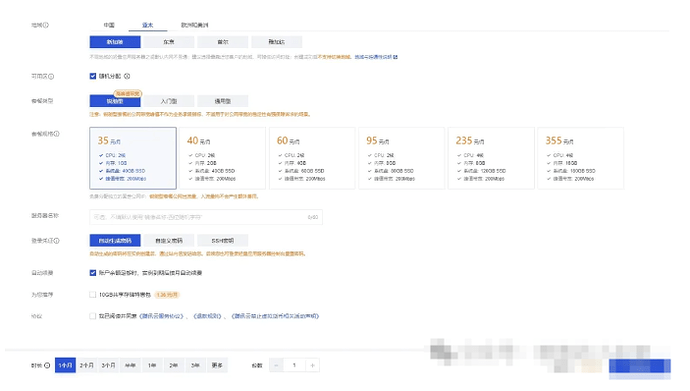Image resolution: width=690 pixels, height=391 pixels.
Task: Toggle the 自动续费 auto-renew checkbox
Action: tap(93, 273)
